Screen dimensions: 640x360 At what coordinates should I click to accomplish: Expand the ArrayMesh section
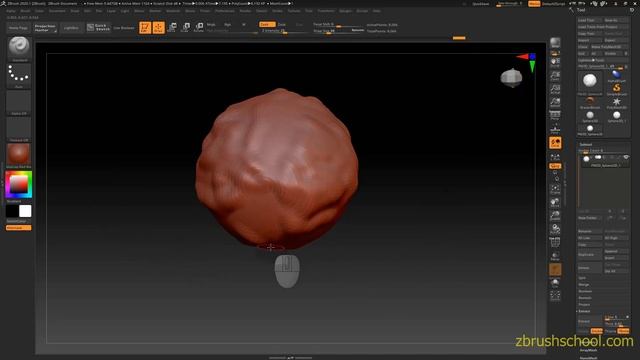(x=589, y=350)
